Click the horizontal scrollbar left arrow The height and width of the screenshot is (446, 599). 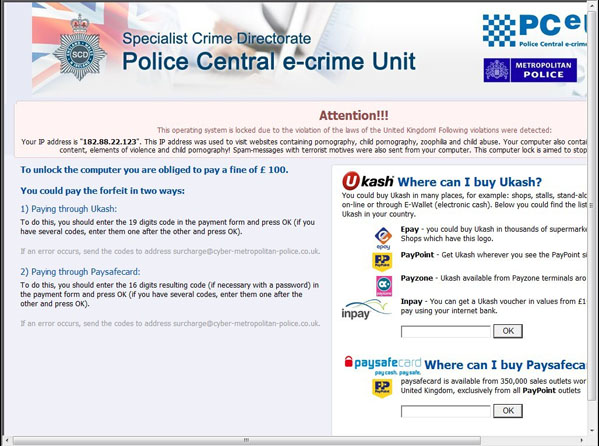[x=6, y=440]
